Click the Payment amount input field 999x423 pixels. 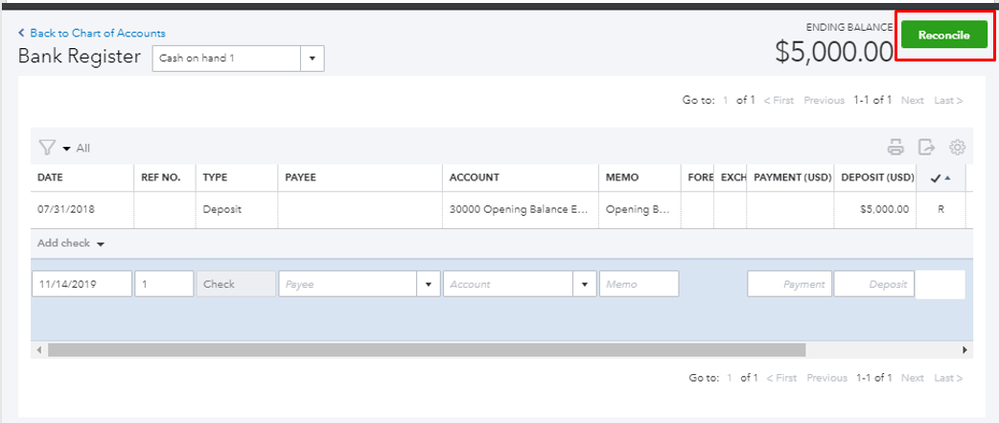[789, 284]
